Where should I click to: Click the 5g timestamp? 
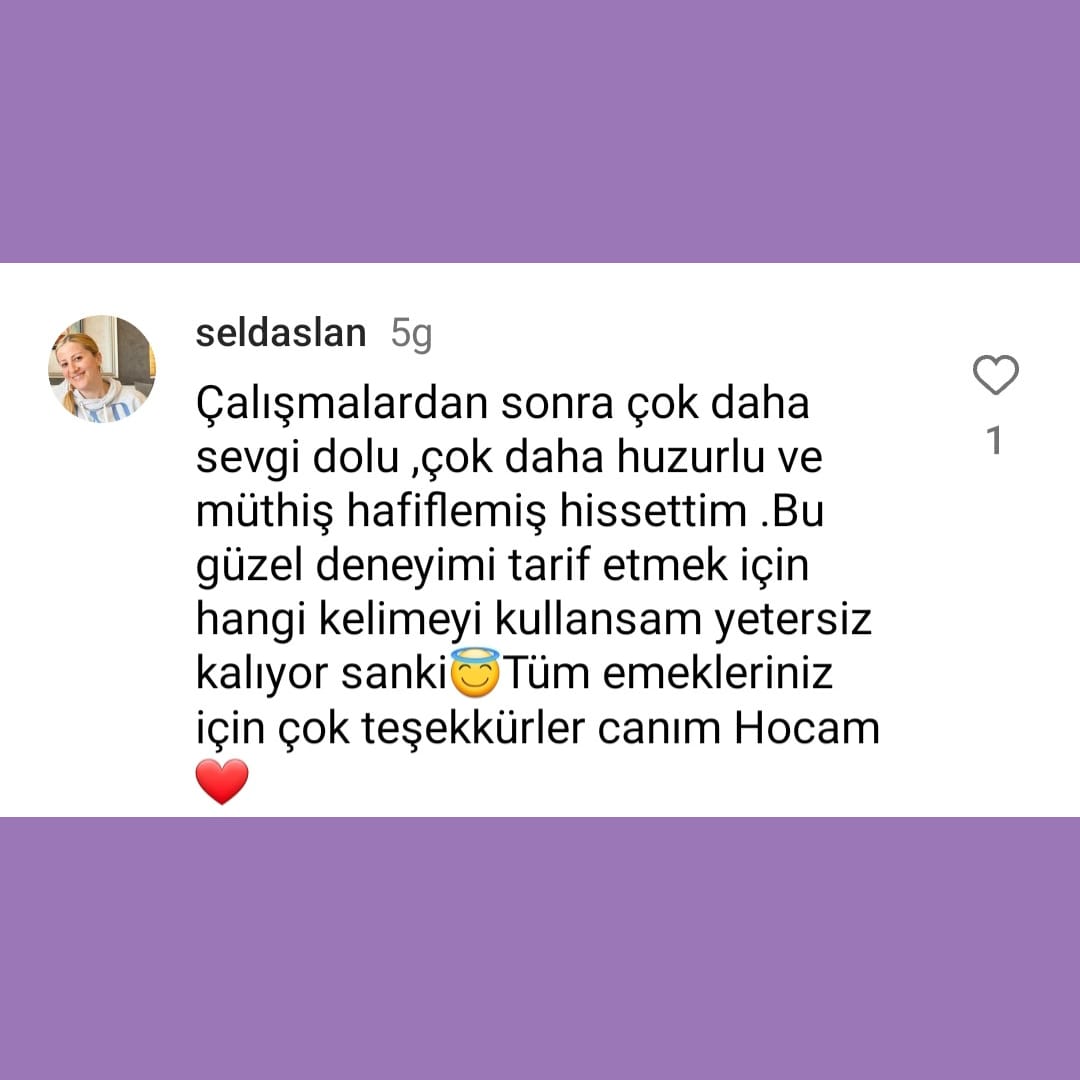pyautogui.click(x=411, y=335)
